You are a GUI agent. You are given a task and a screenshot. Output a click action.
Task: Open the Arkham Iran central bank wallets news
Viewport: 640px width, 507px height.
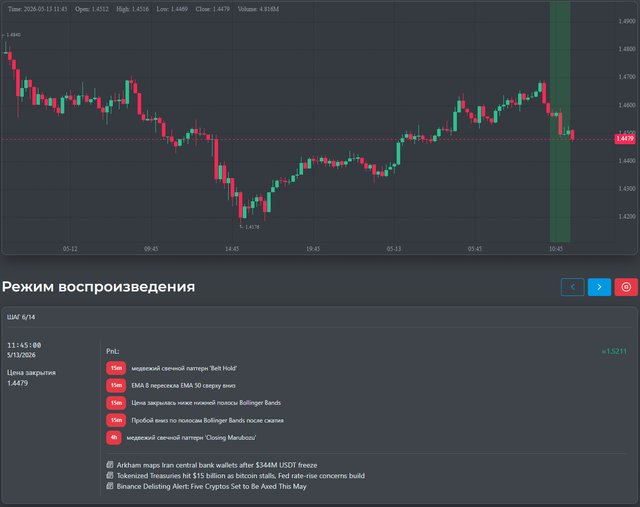pos(217,465)
